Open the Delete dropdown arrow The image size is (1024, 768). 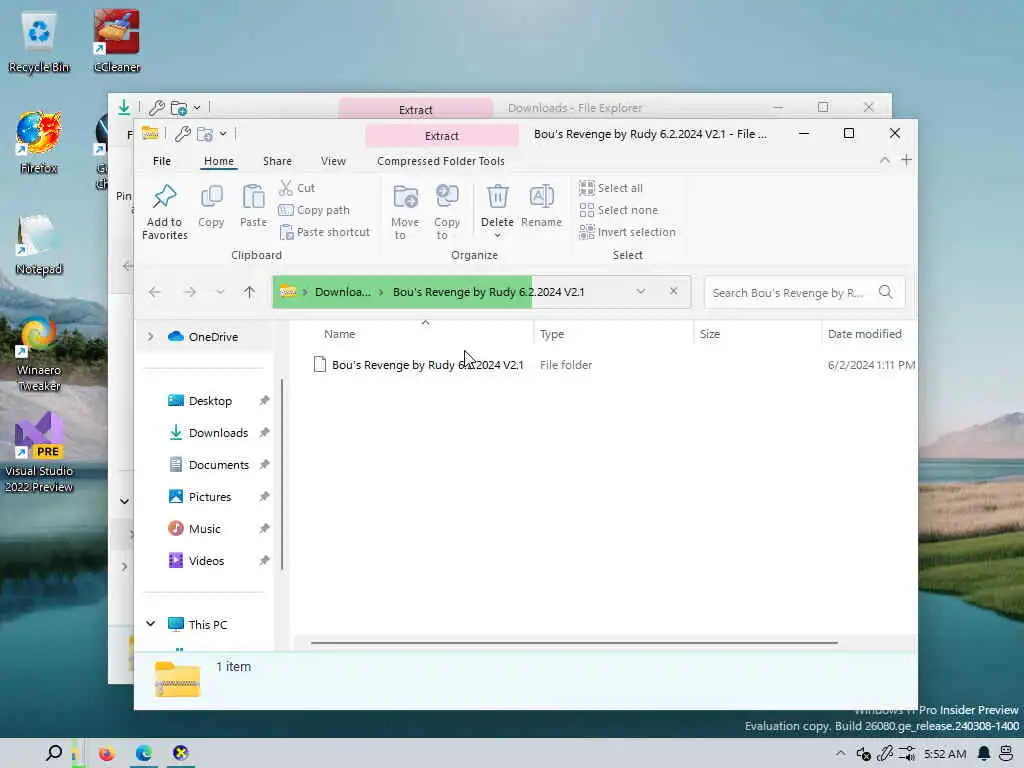pyautogui.click(x=498, y=236)
